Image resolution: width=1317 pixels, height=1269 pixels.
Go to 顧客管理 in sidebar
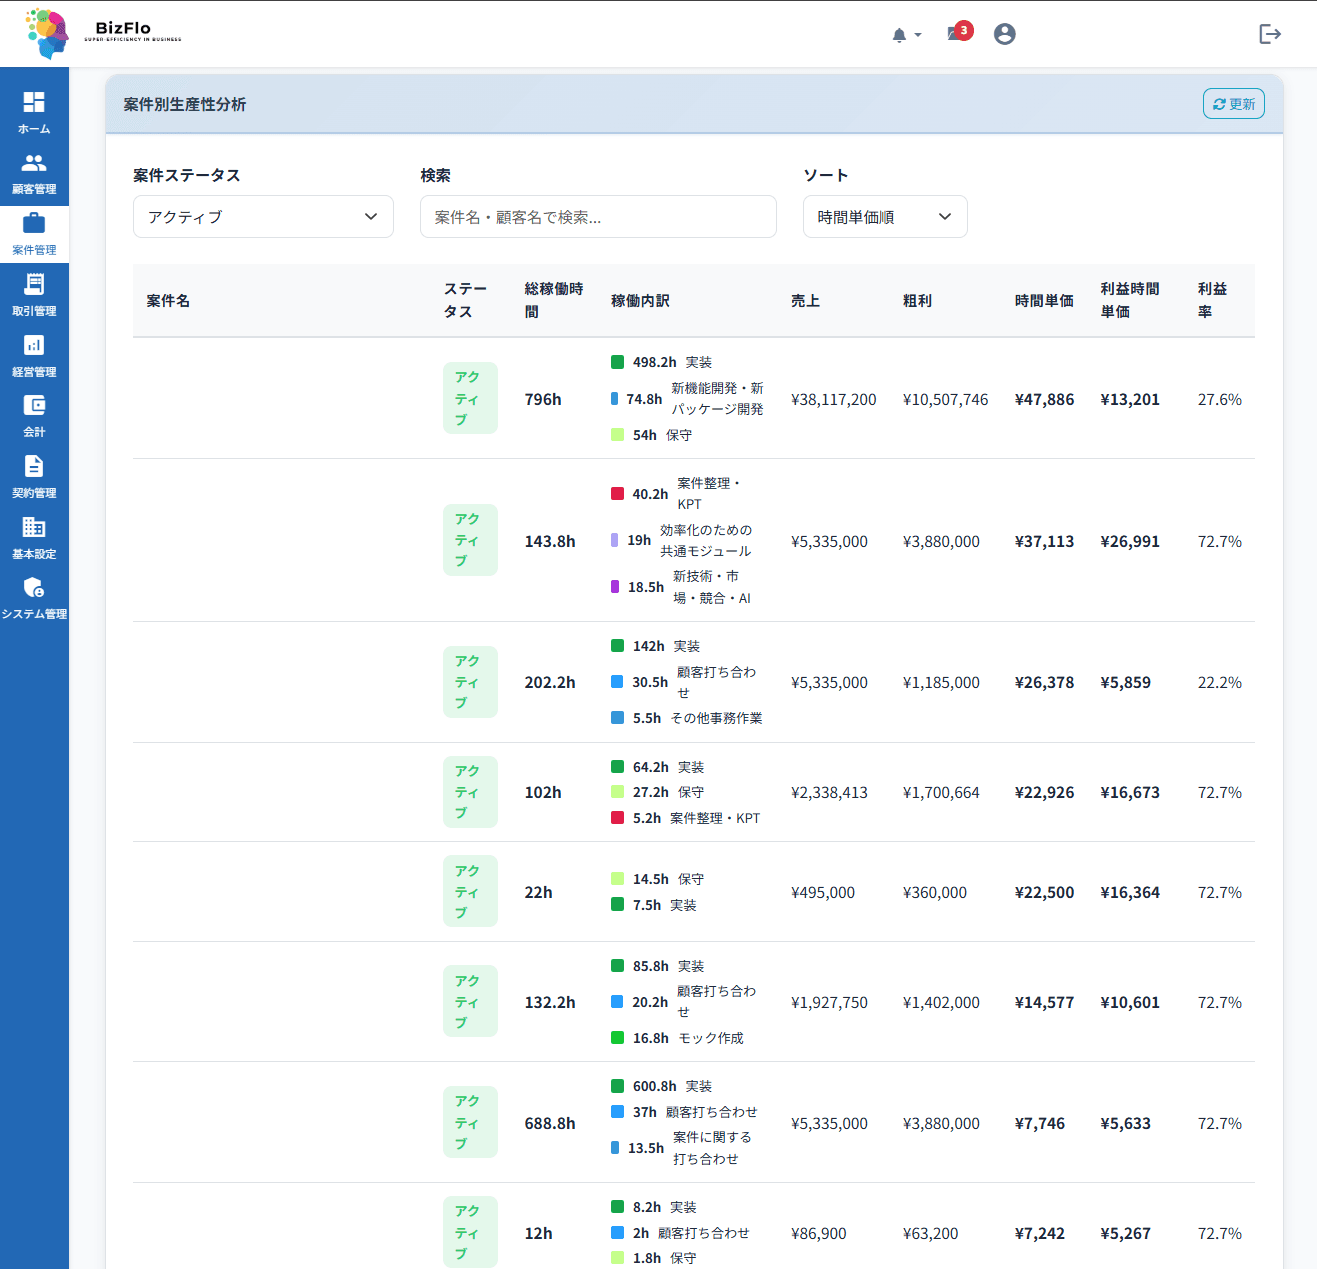[x=34, y=173]
